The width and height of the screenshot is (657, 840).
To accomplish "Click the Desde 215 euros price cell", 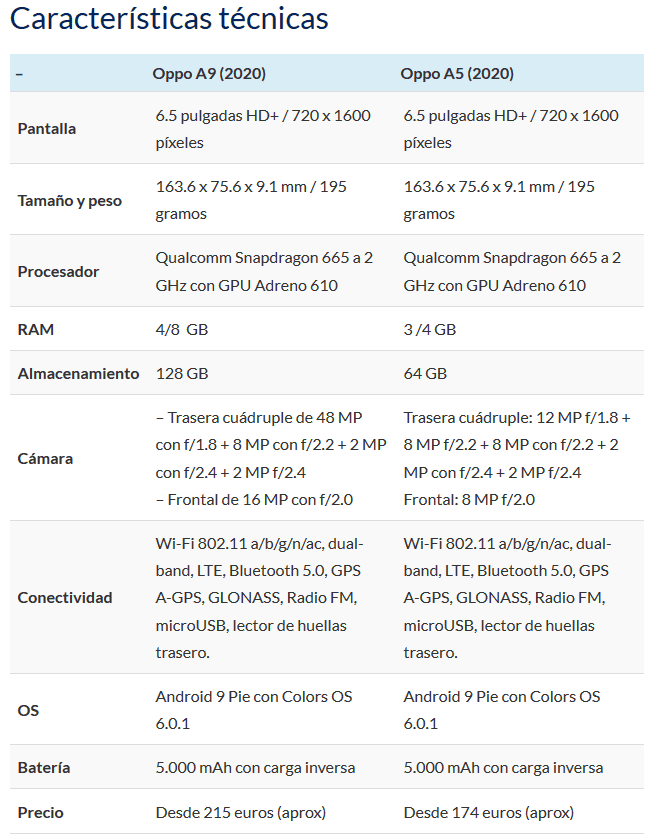I will [x=241, y=813].
